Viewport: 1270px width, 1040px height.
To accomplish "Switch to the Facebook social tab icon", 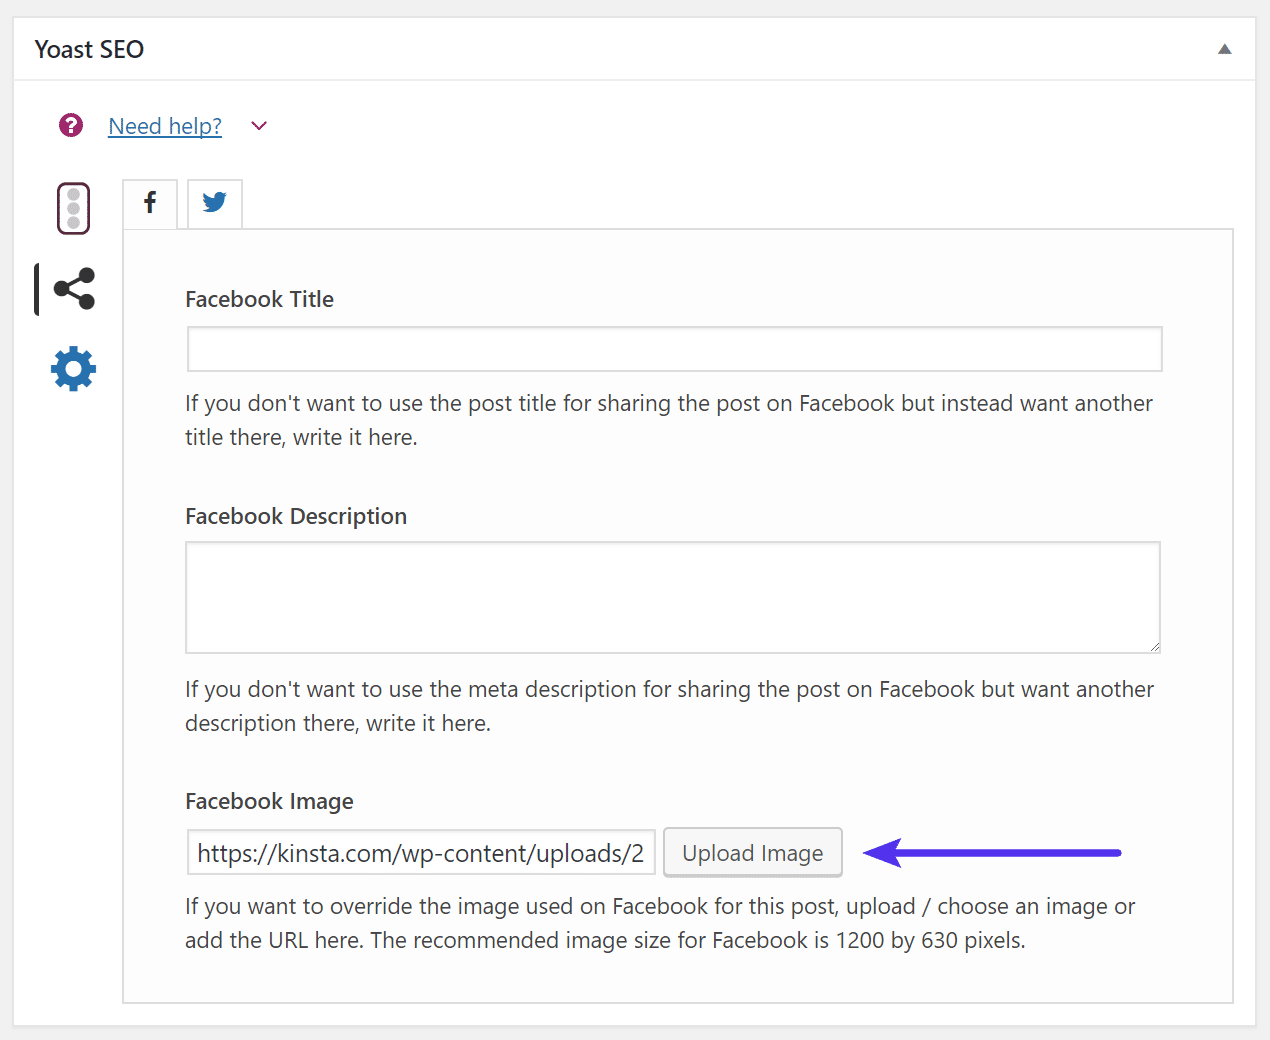I will point(149,203).
